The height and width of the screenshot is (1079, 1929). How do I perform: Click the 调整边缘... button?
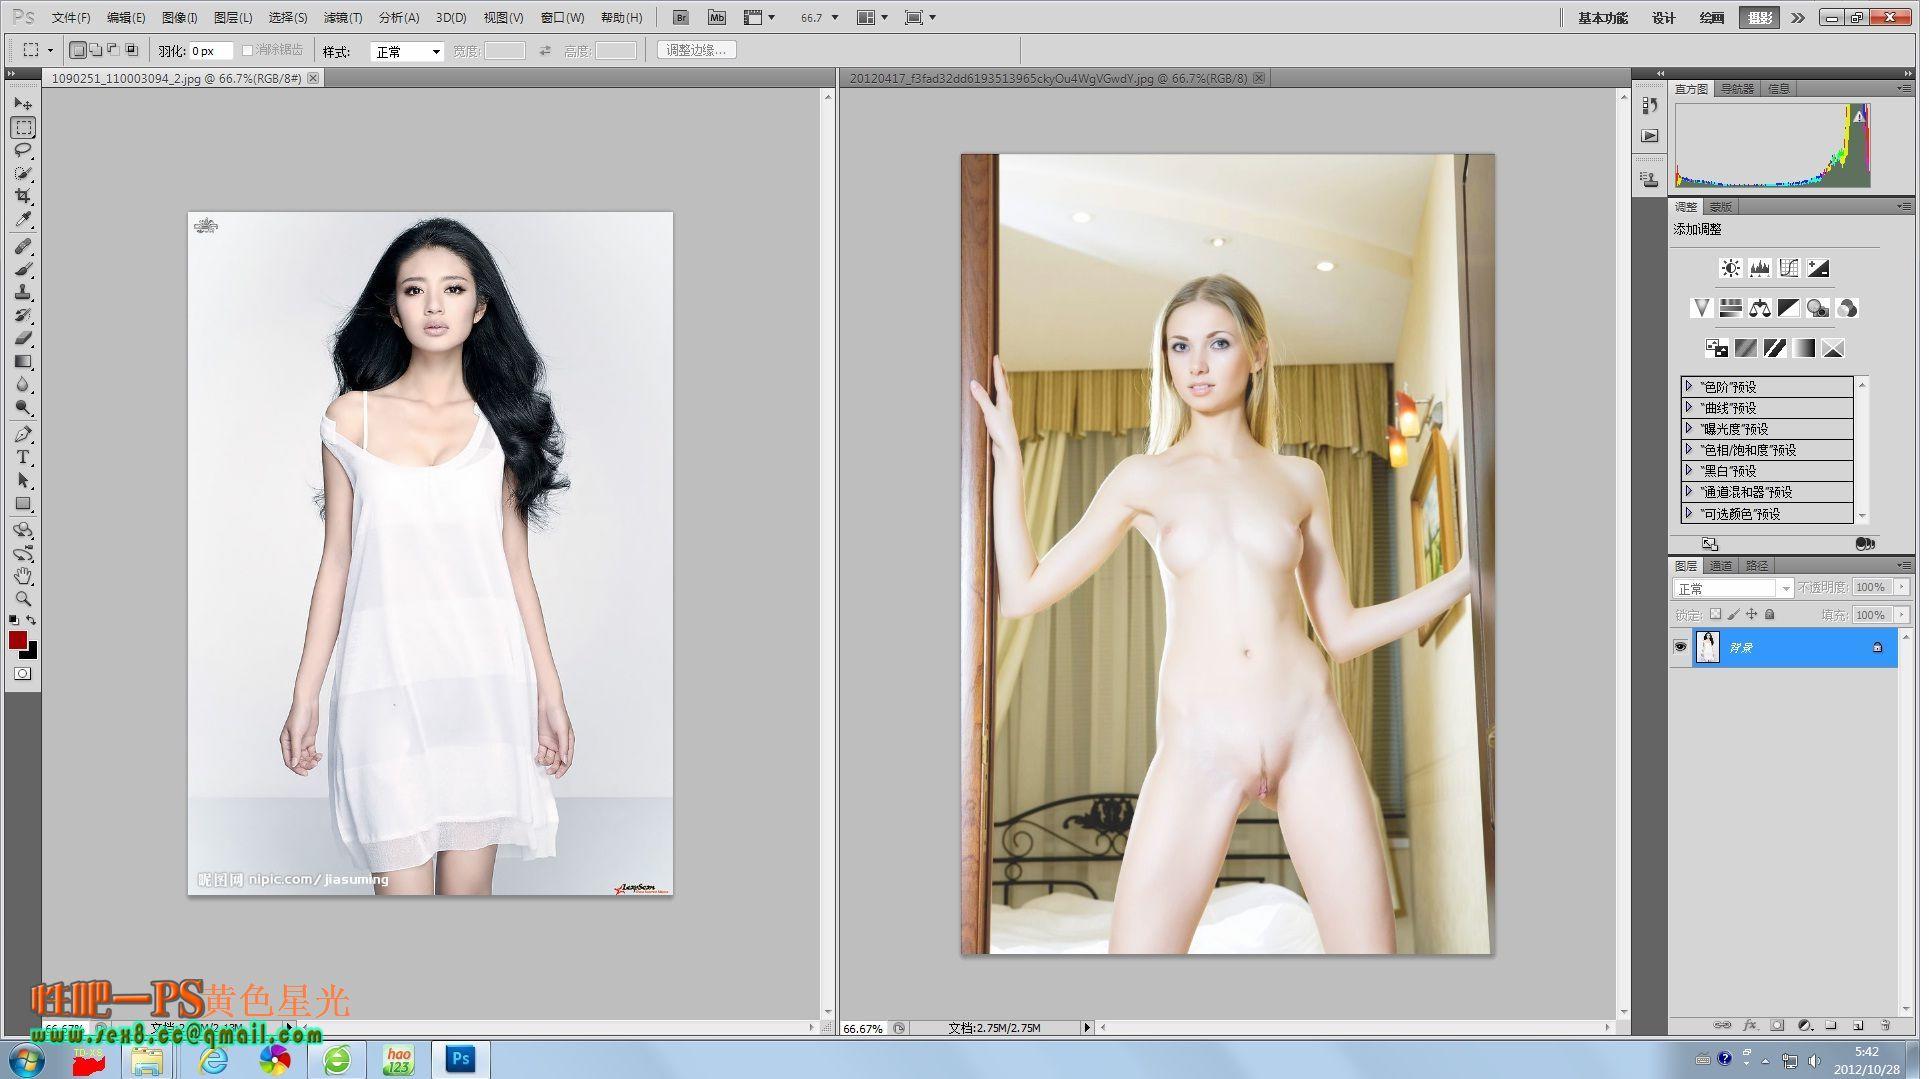[696, 50]
